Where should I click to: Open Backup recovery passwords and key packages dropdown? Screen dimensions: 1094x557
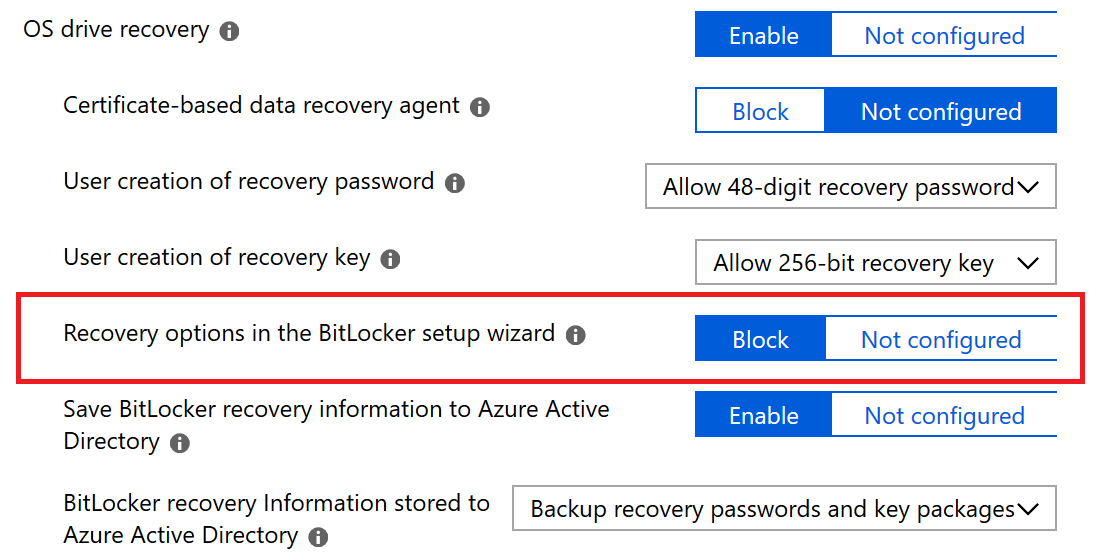point(784,509)
